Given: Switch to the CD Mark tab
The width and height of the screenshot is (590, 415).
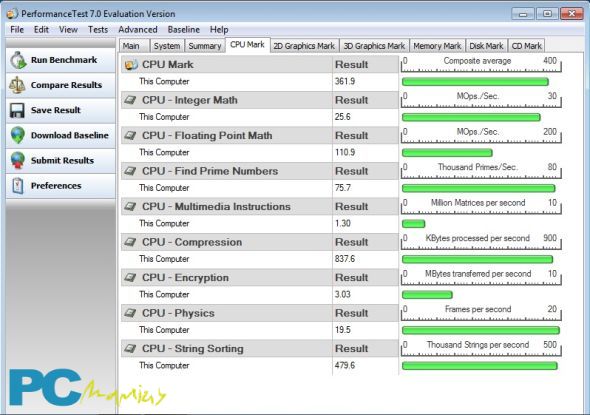Looking at the screenshot, I should click(x=526, y=46).
